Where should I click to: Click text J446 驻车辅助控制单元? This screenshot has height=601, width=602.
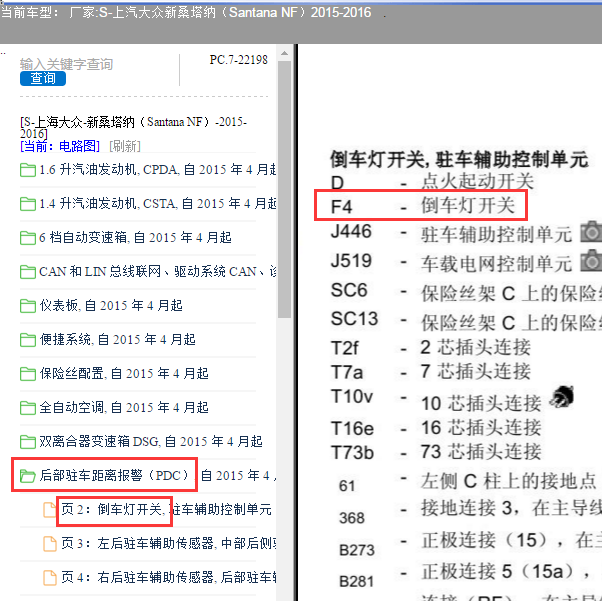pos(451,233)
